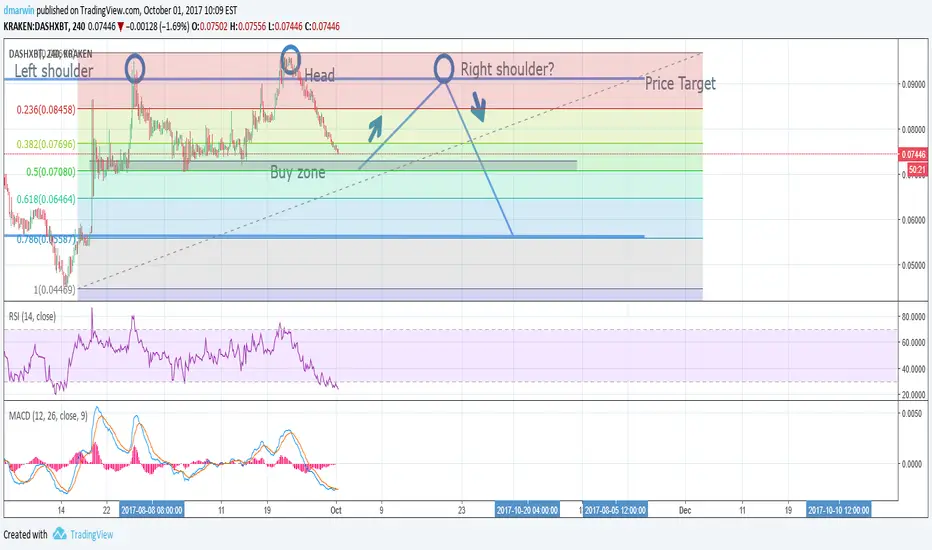932x550 pixels.
Task: Select the Price Target label
Action: 680,84
